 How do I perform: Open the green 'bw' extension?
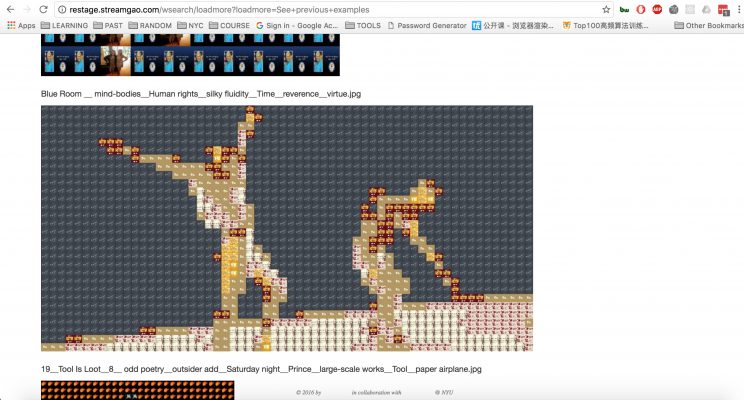[x=624, y=9]
